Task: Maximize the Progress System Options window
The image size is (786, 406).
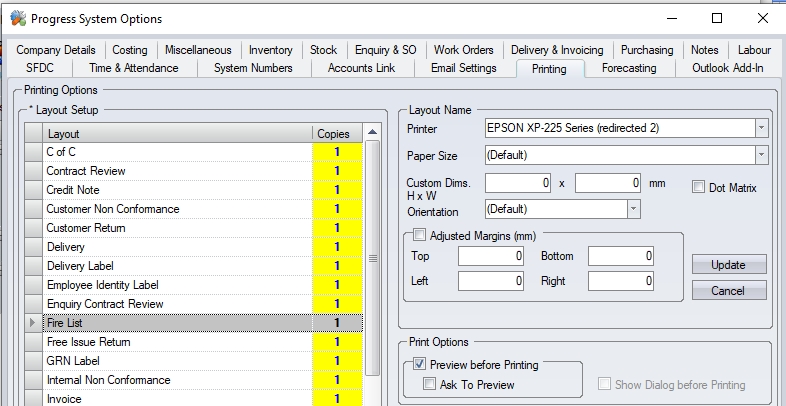Action: tap(717, 18)
